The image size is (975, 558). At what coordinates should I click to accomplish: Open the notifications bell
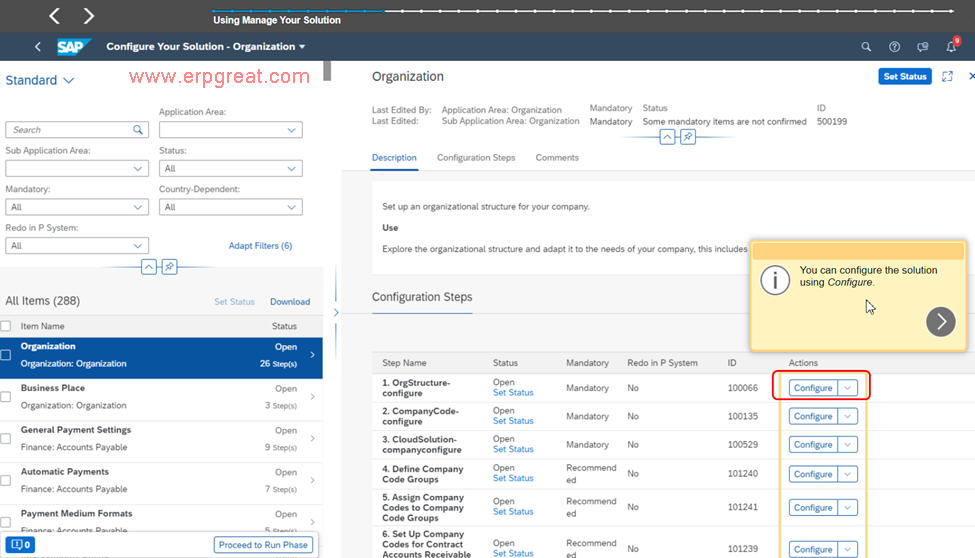(x=951, y=47)
